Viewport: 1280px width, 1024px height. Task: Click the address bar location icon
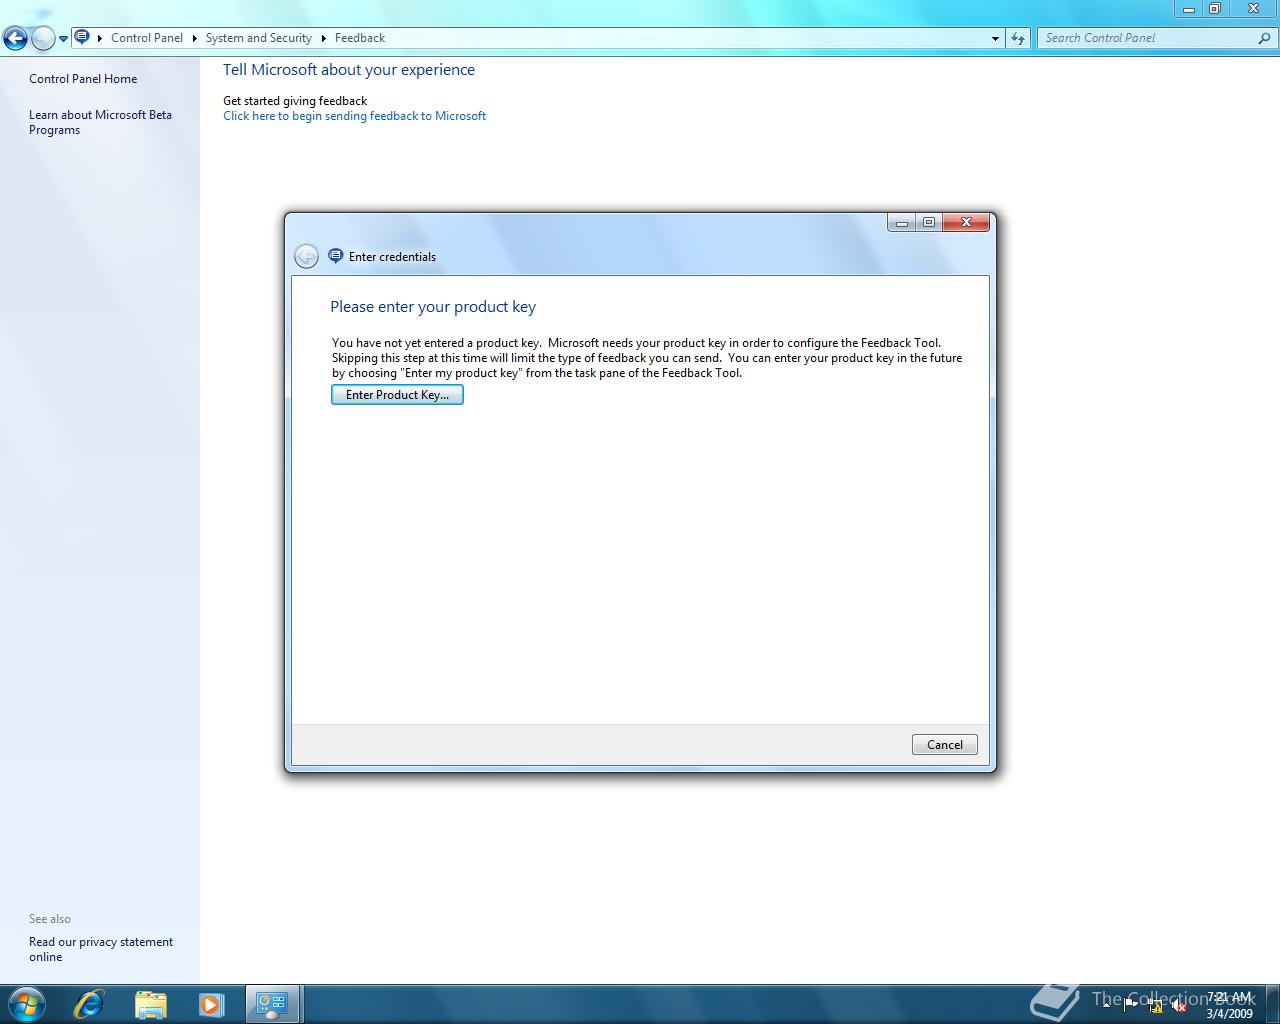[82, 38]
